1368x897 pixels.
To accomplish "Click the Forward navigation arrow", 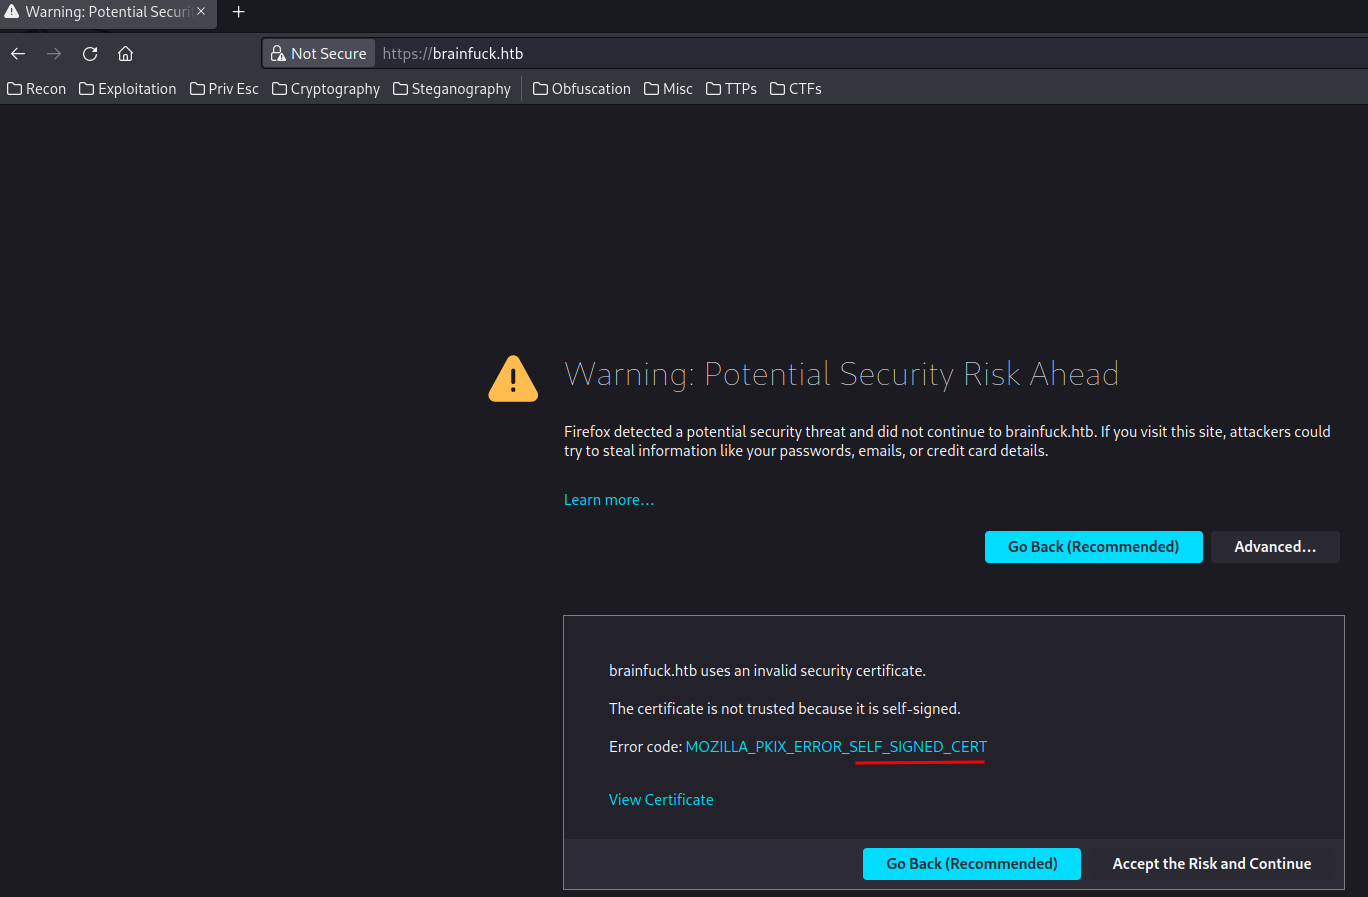I will tap(54, 54).
